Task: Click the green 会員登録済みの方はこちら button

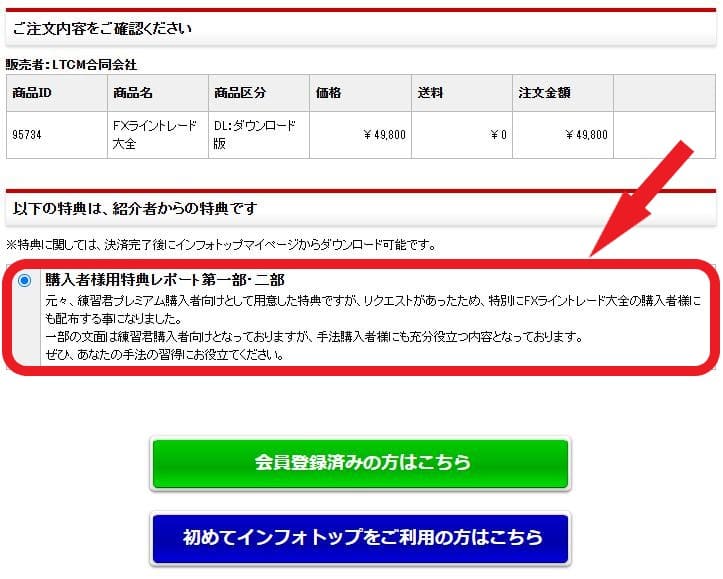Action: tap(360, 463)
